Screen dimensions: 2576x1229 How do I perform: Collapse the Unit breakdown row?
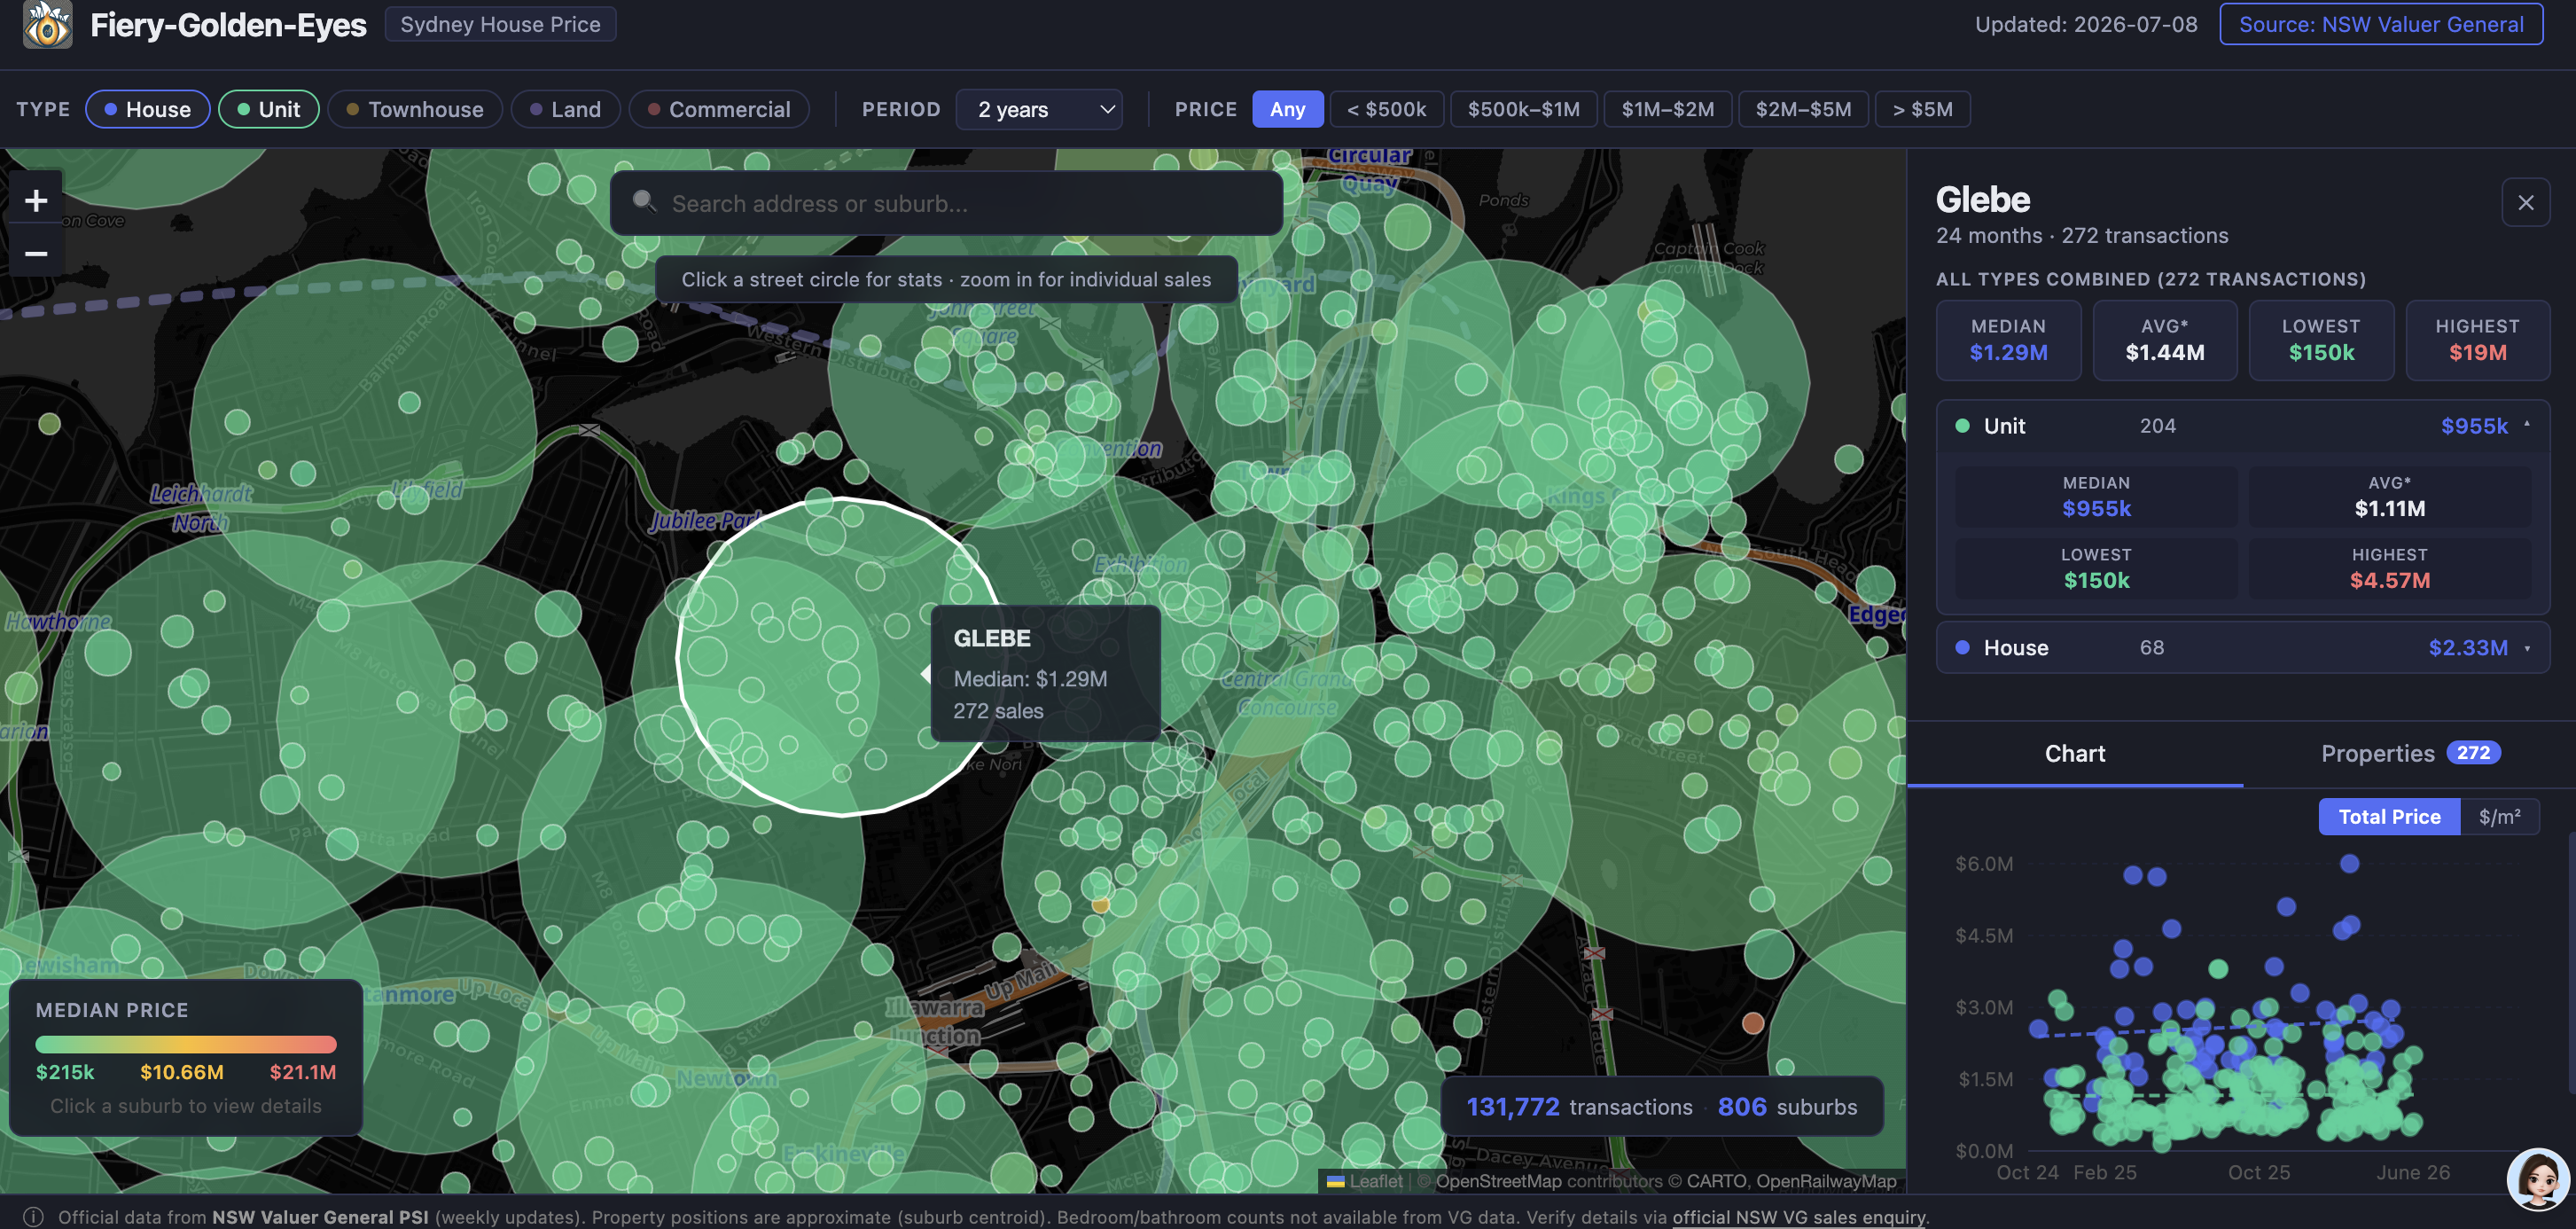click(x=2242, y=426)
